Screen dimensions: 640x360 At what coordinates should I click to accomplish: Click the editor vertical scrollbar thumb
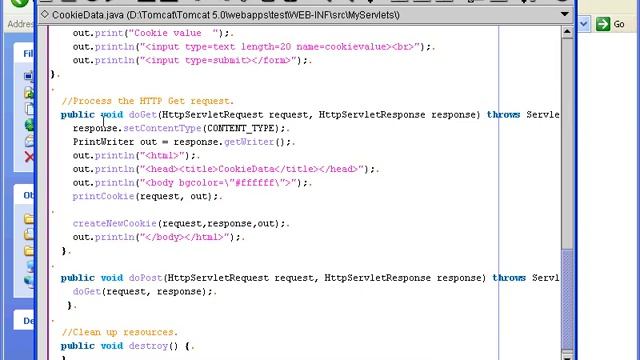[567, 298]
